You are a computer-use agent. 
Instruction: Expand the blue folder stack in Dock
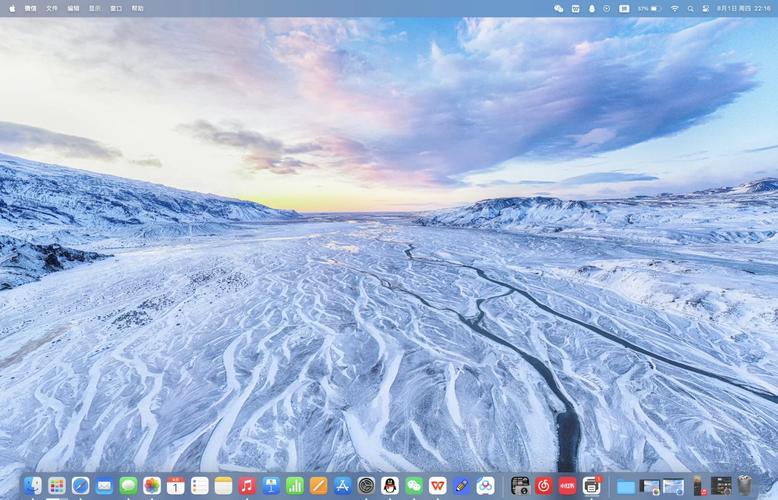pyautogui.click(x=626, y=486)
